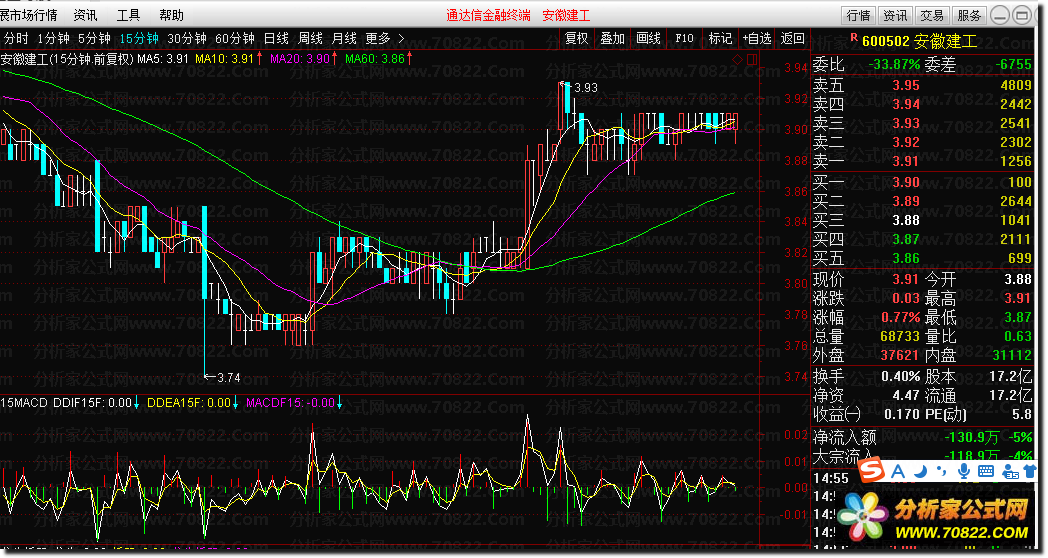Click the 安徽建工(15分钟 前复权) chart title
This screenshot has width=1048, height=558.
pos(67,59)
